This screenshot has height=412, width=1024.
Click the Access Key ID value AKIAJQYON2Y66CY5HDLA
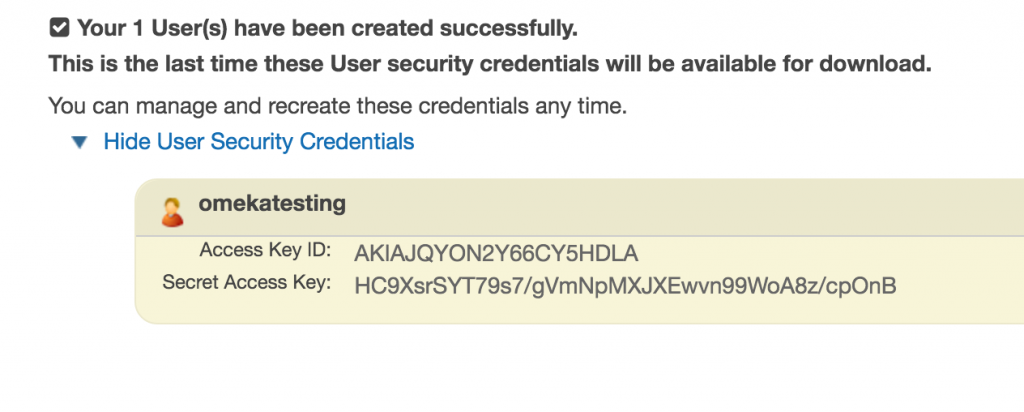pyautogui.click(x=496, y=253)
